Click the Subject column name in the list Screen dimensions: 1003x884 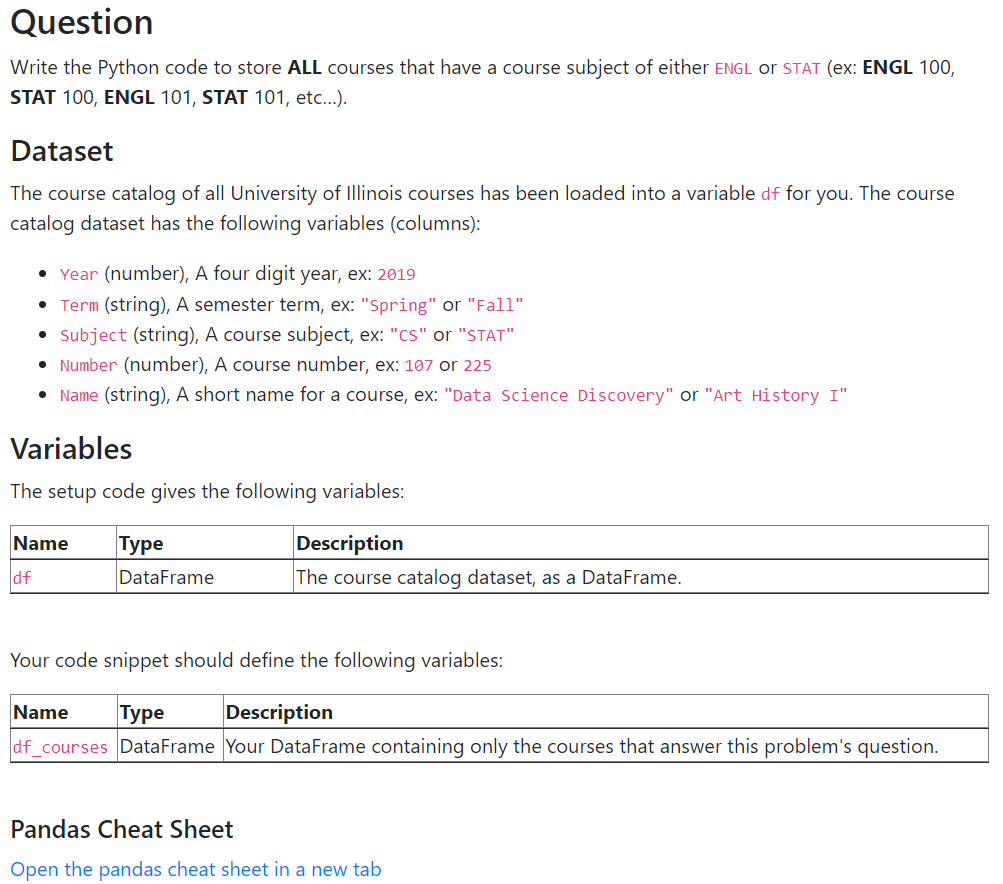tap(93, 335)
